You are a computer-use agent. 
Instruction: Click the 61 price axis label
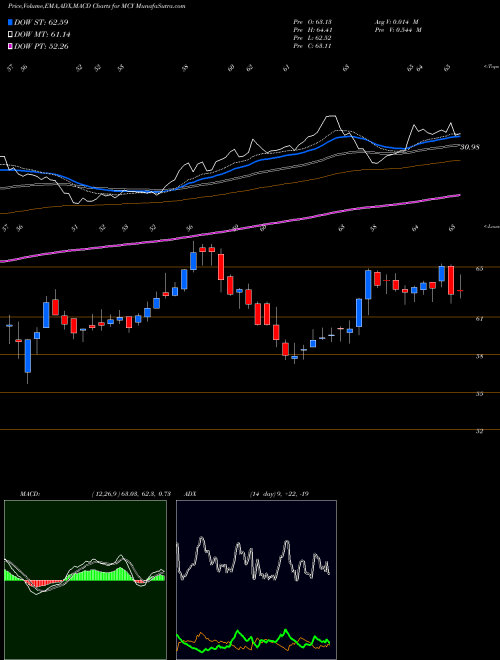[x=479, y=319]
